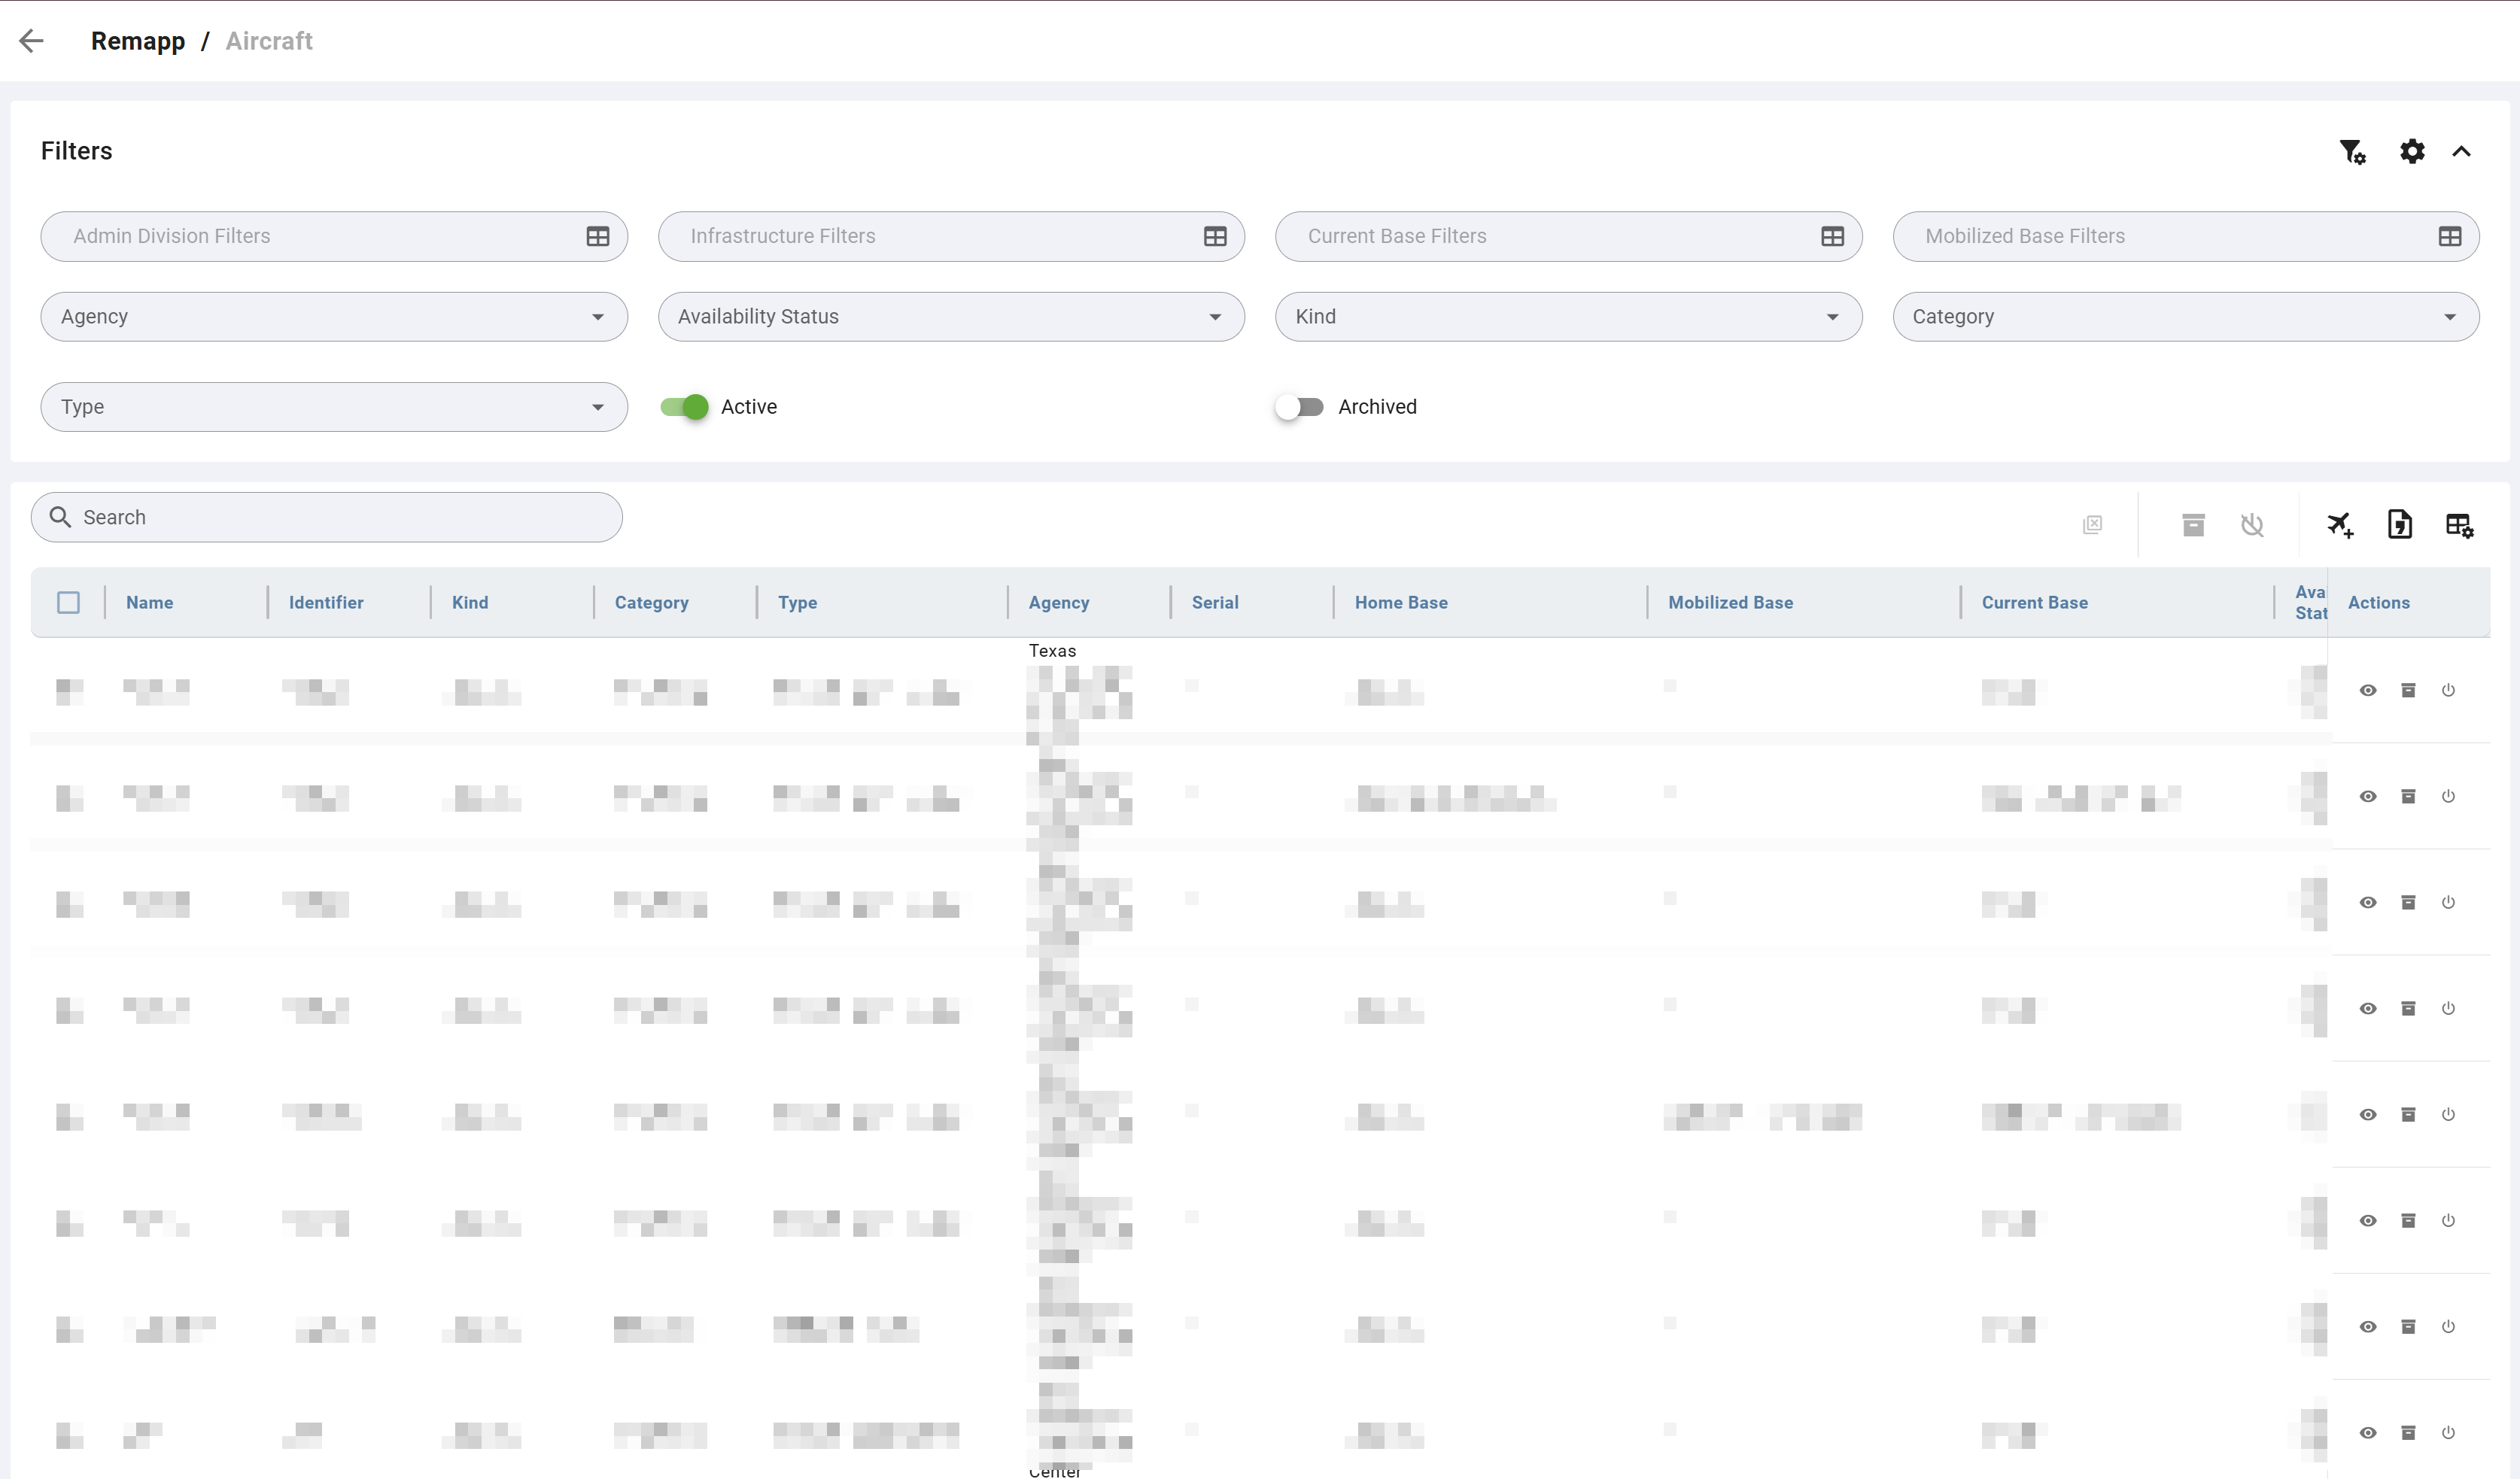Open table picker in Admin Division Filters
Image resolution: width=2520 pixels, height=1479 pixels.
(598, 236)
